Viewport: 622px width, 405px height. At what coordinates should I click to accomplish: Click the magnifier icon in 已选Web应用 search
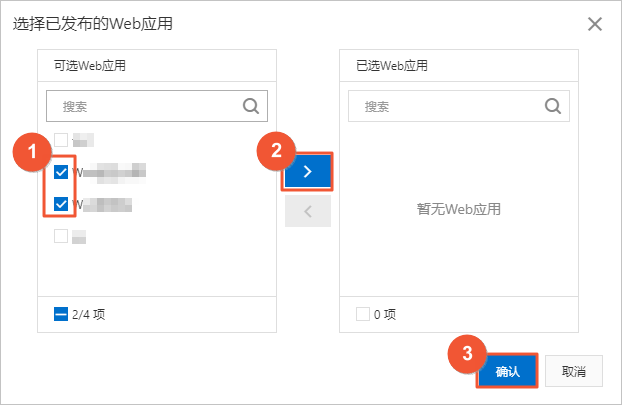(x=553, y=106)
